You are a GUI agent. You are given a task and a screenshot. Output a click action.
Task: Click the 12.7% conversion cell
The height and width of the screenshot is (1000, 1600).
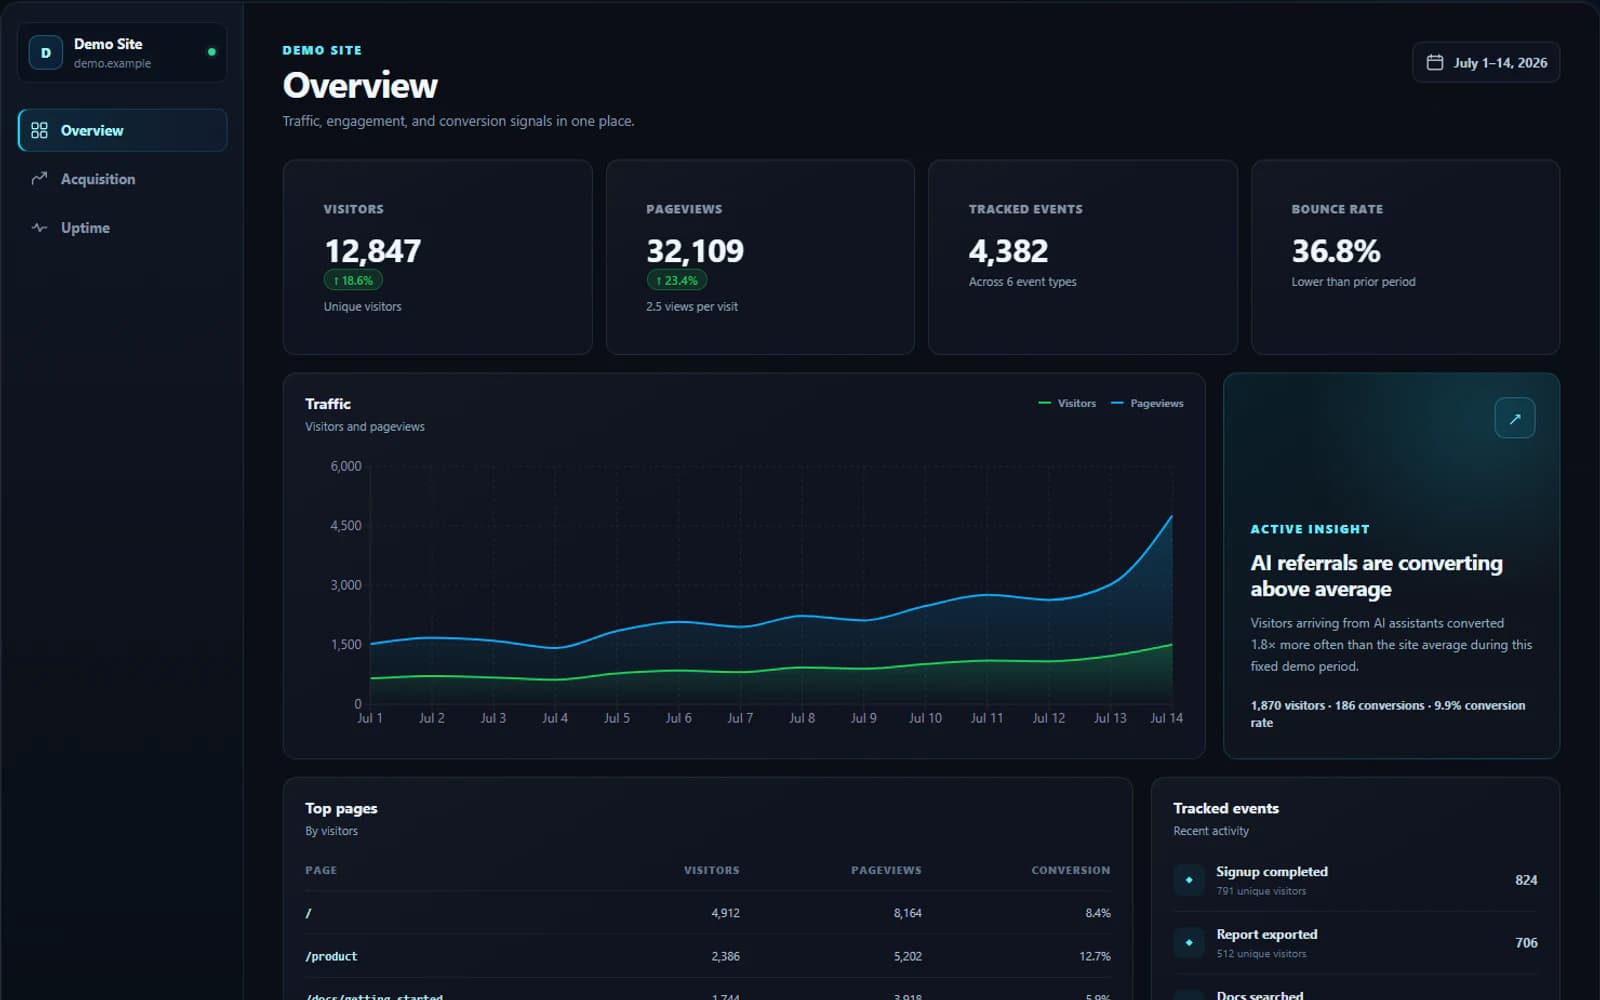[x=1094, y=956]
